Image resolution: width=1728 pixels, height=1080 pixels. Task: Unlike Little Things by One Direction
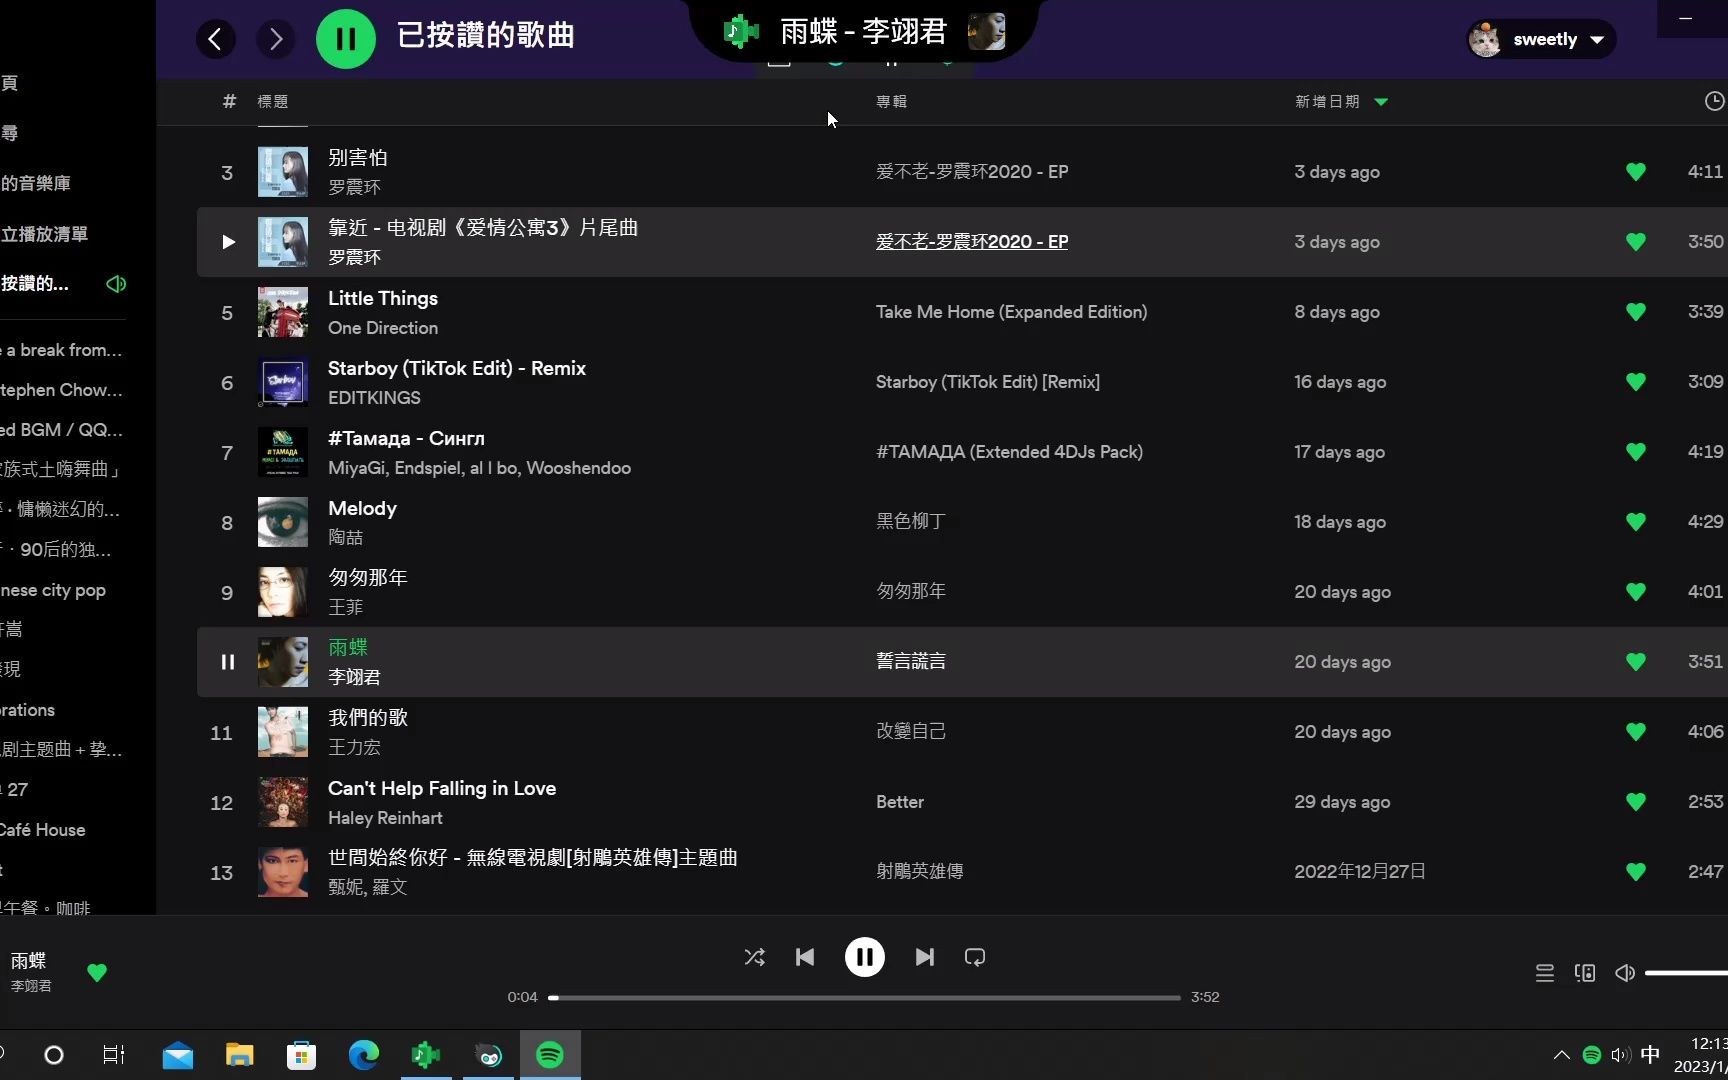[1635, 311]
